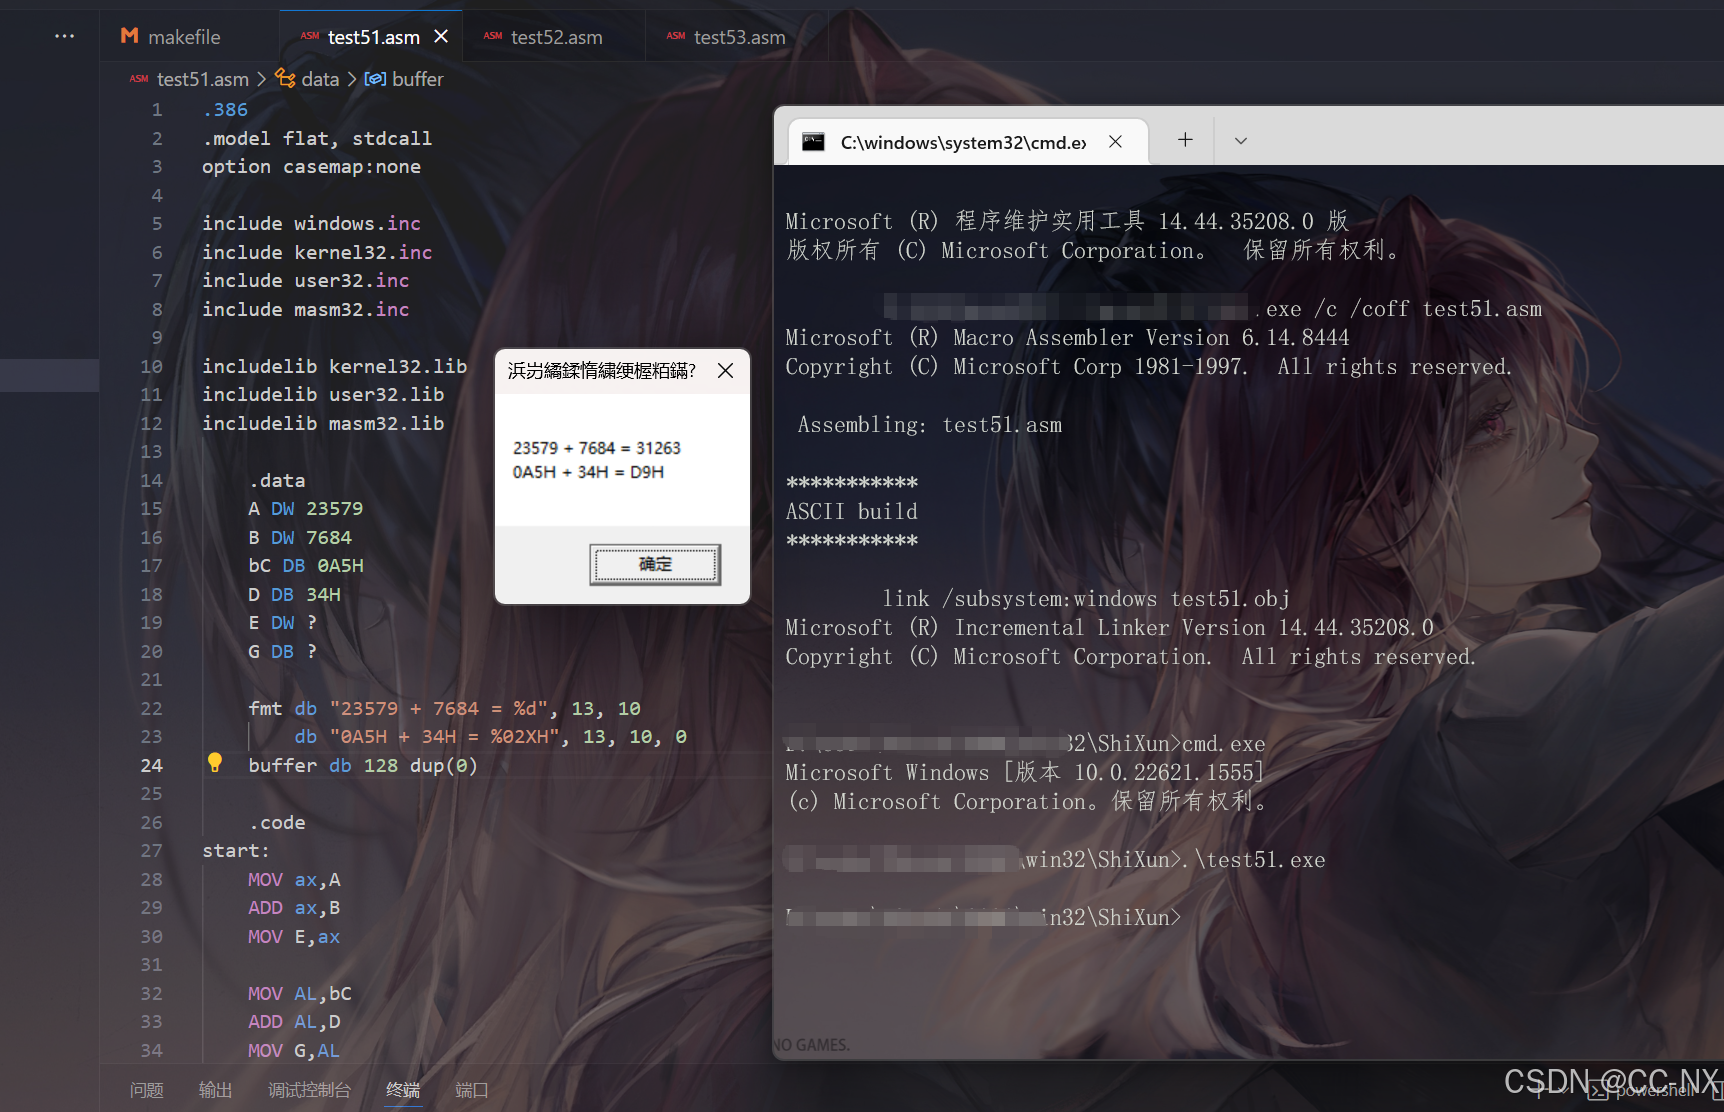Open the more actions ellipsis menu
The width and height of the screenshot is (1724, 1112).
[x=65, y=36]
